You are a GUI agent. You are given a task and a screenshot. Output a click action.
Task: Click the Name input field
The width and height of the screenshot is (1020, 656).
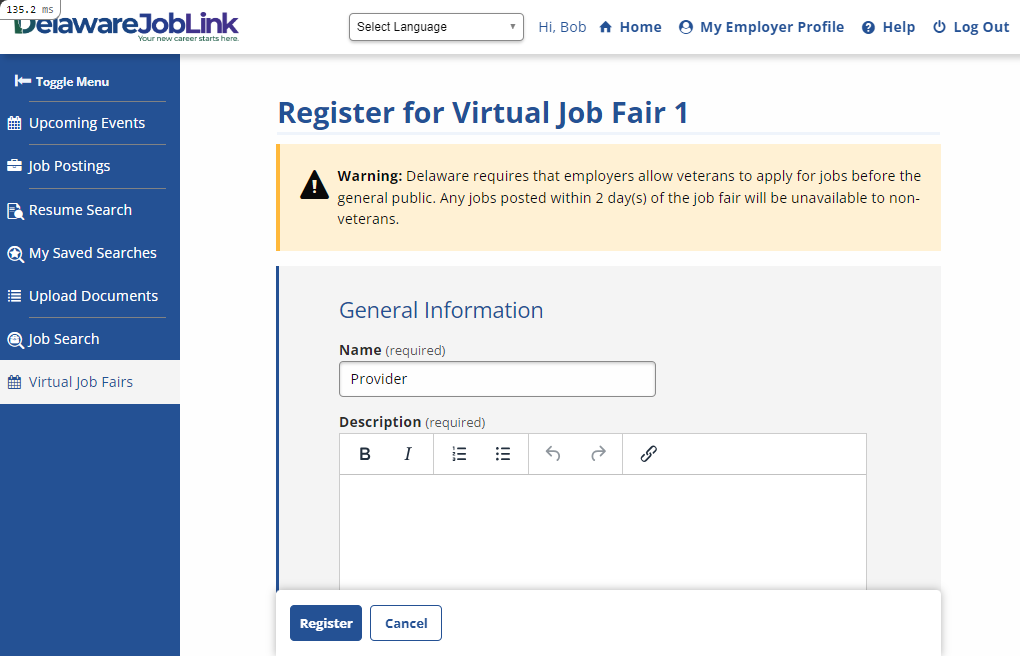[x=497, y=379]
